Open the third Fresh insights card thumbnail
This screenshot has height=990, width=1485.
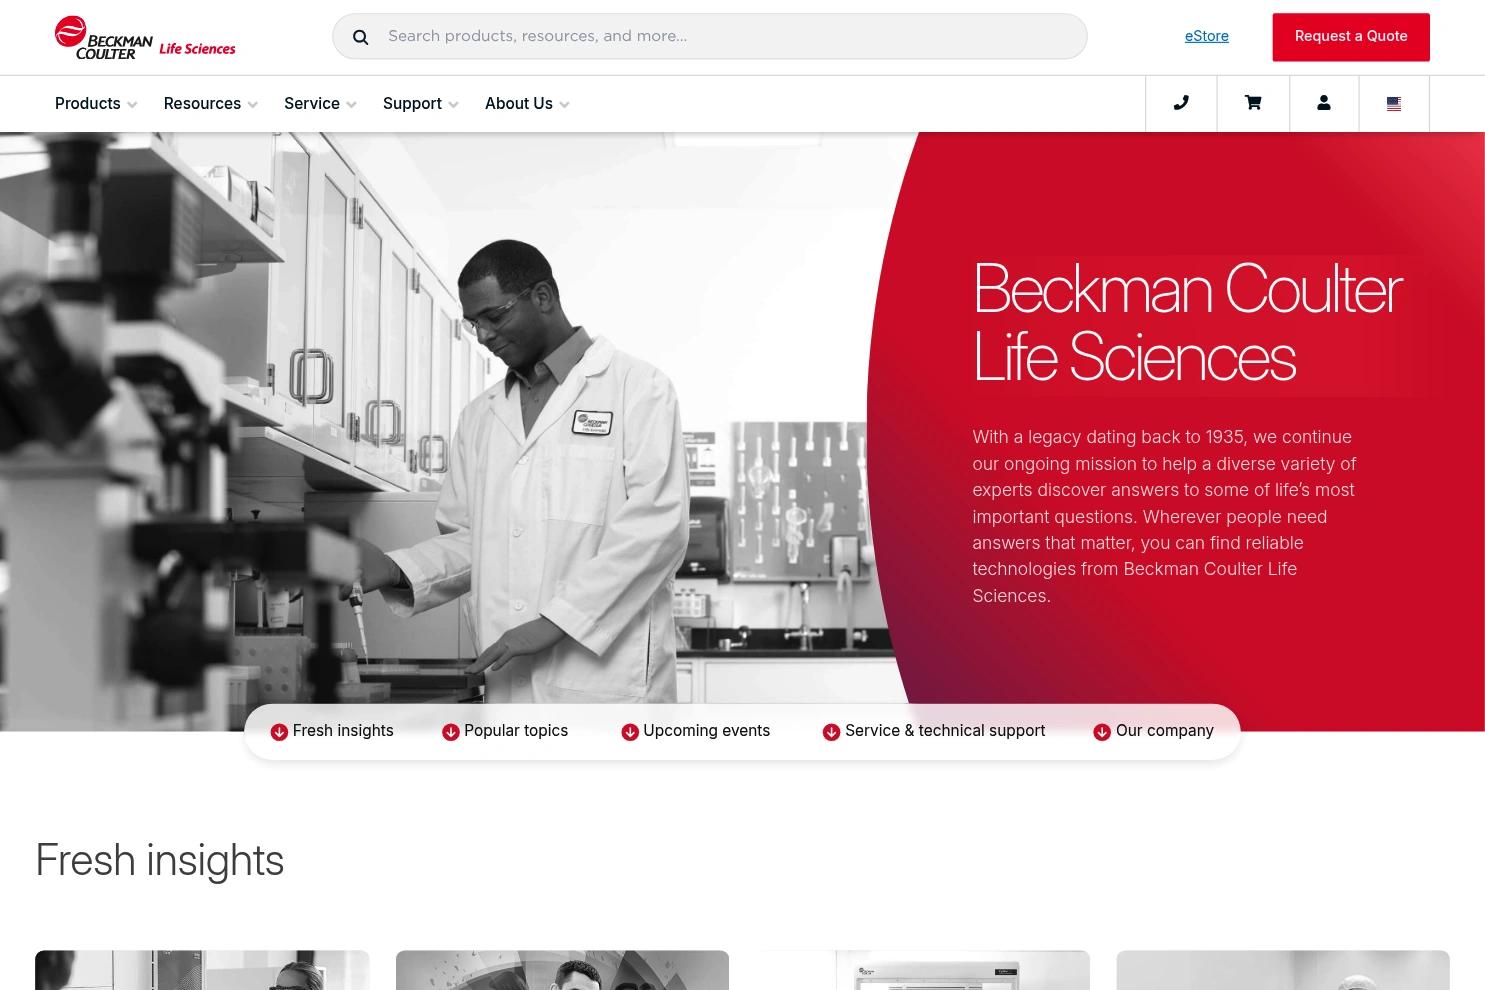[923, 970]
